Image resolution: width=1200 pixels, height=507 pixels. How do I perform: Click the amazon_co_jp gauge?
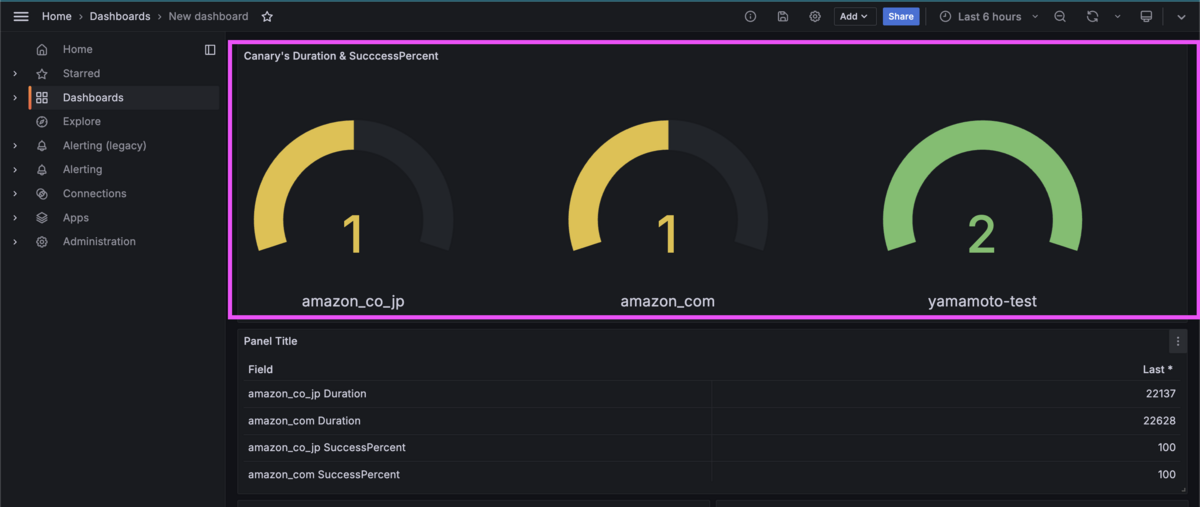(353, 186)
